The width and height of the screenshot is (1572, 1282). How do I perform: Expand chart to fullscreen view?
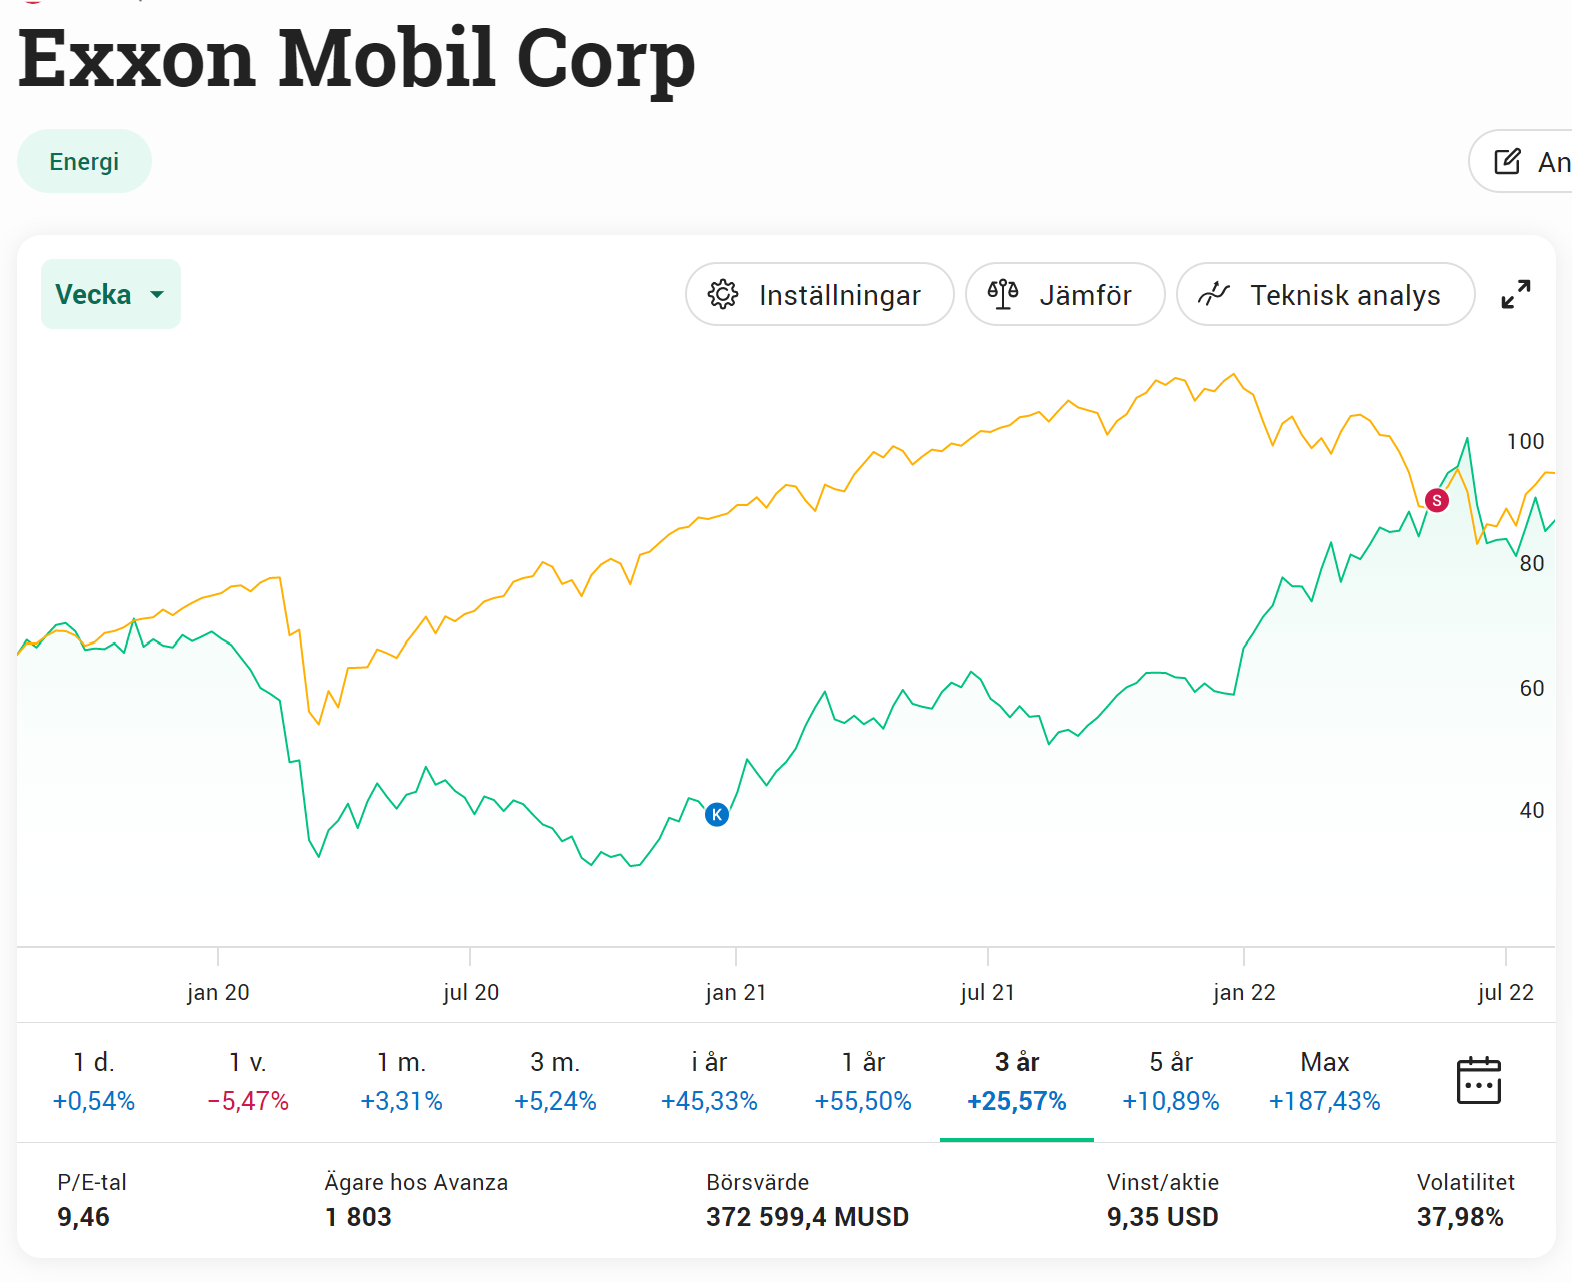click(x=1516, y=294)
